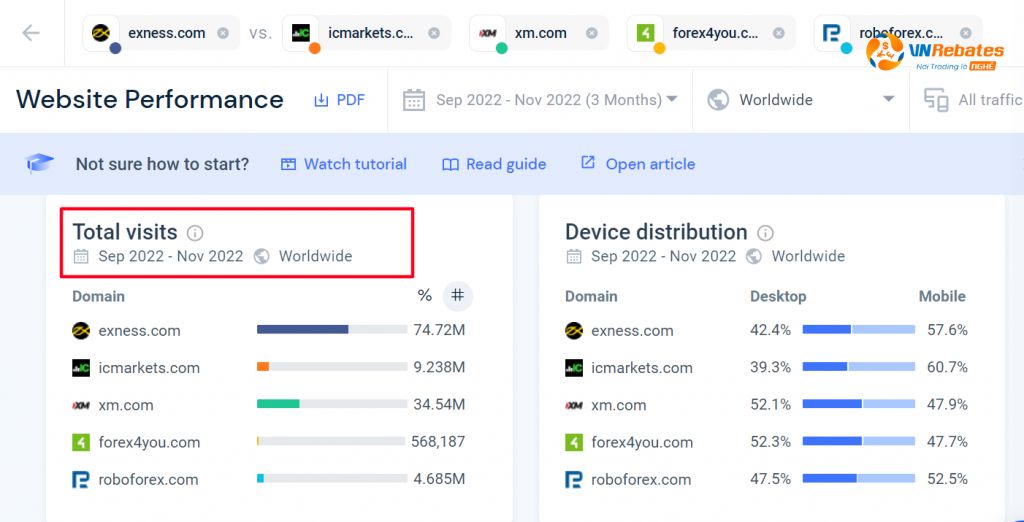This screenshot has height=522, width=1024.
Task: Open the Total visits info tooltip icon
Action: click(x=195, y=233)
